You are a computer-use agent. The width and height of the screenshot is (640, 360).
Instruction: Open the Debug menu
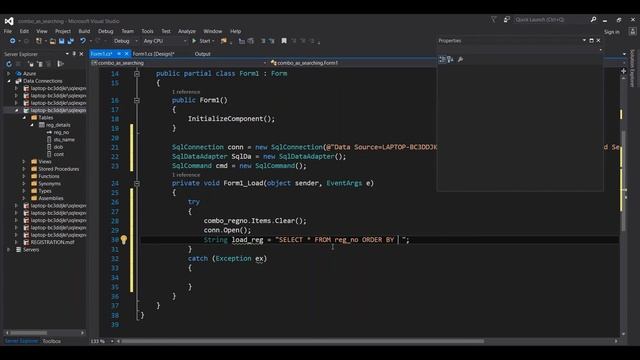(105, 31)
